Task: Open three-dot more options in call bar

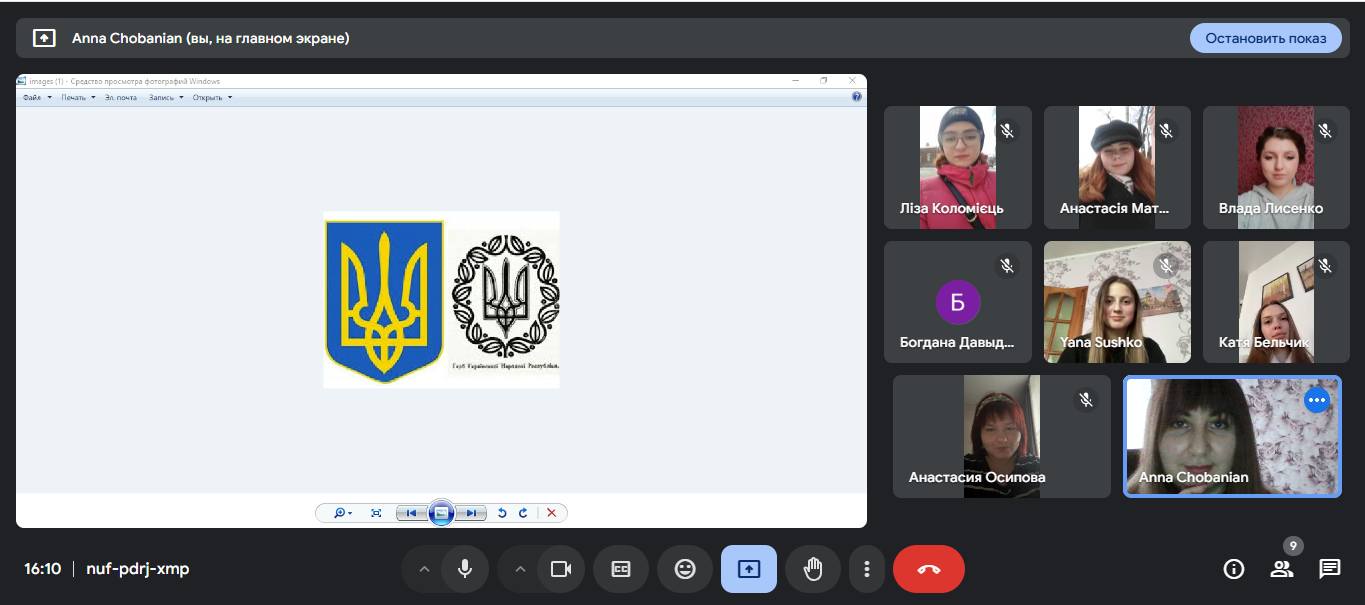Action: pos(866,569)
